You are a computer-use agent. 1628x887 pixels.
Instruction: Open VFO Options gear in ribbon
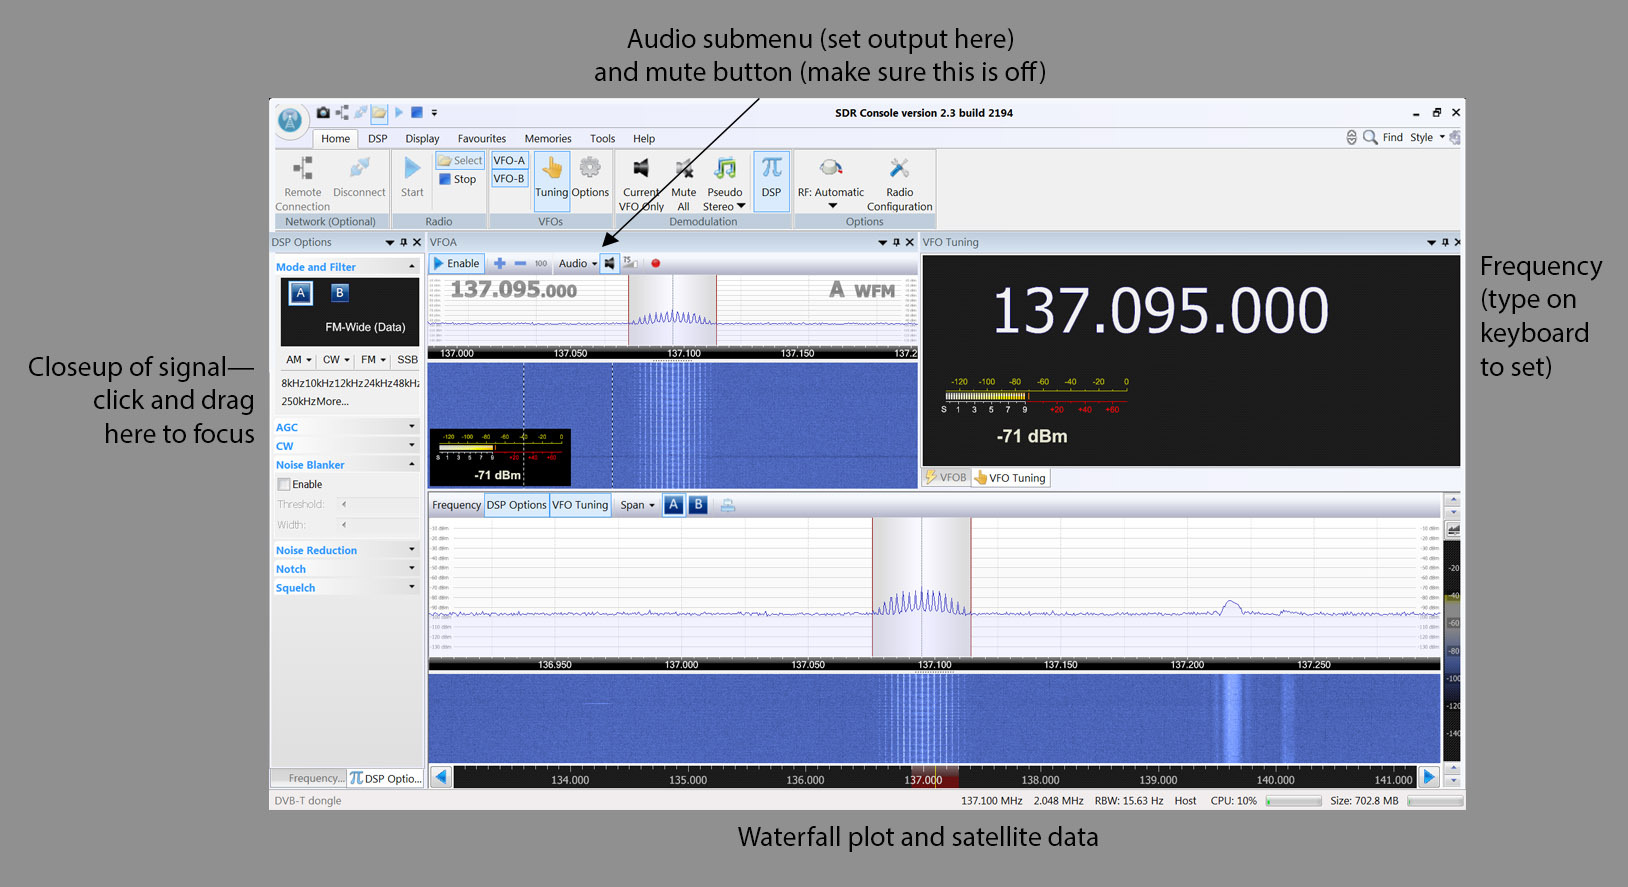click(590, 177)
